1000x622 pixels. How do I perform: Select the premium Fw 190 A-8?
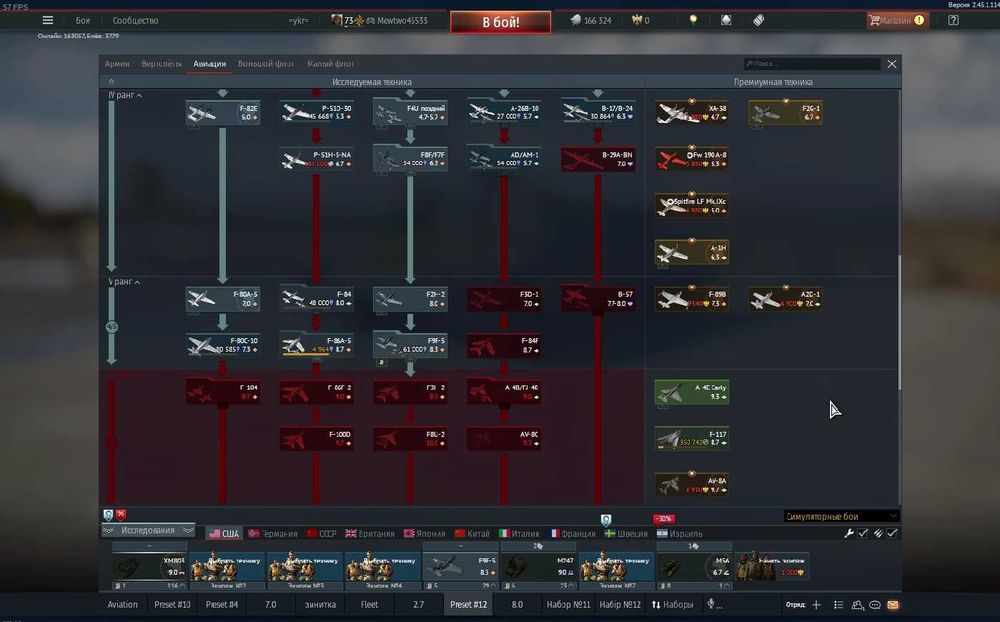click(x=692, y=159)
